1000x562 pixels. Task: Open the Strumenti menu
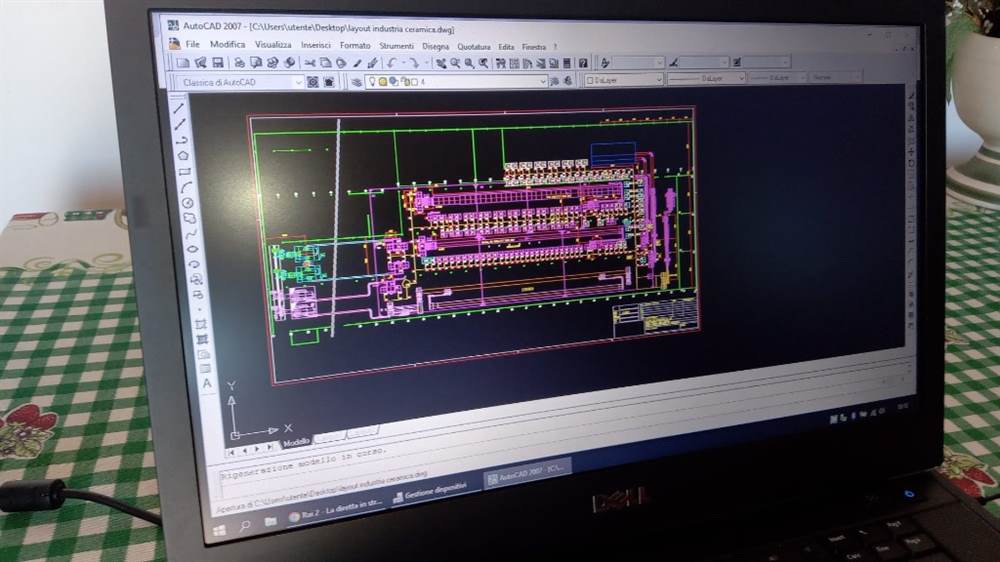[x=397, y=46]
